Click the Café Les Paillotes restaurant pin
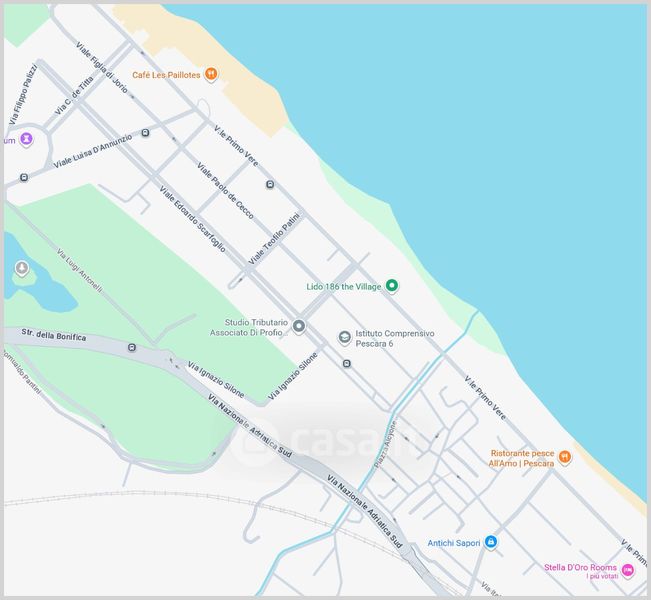Viewport: 651px width, 600px height. tap(211, 74)
